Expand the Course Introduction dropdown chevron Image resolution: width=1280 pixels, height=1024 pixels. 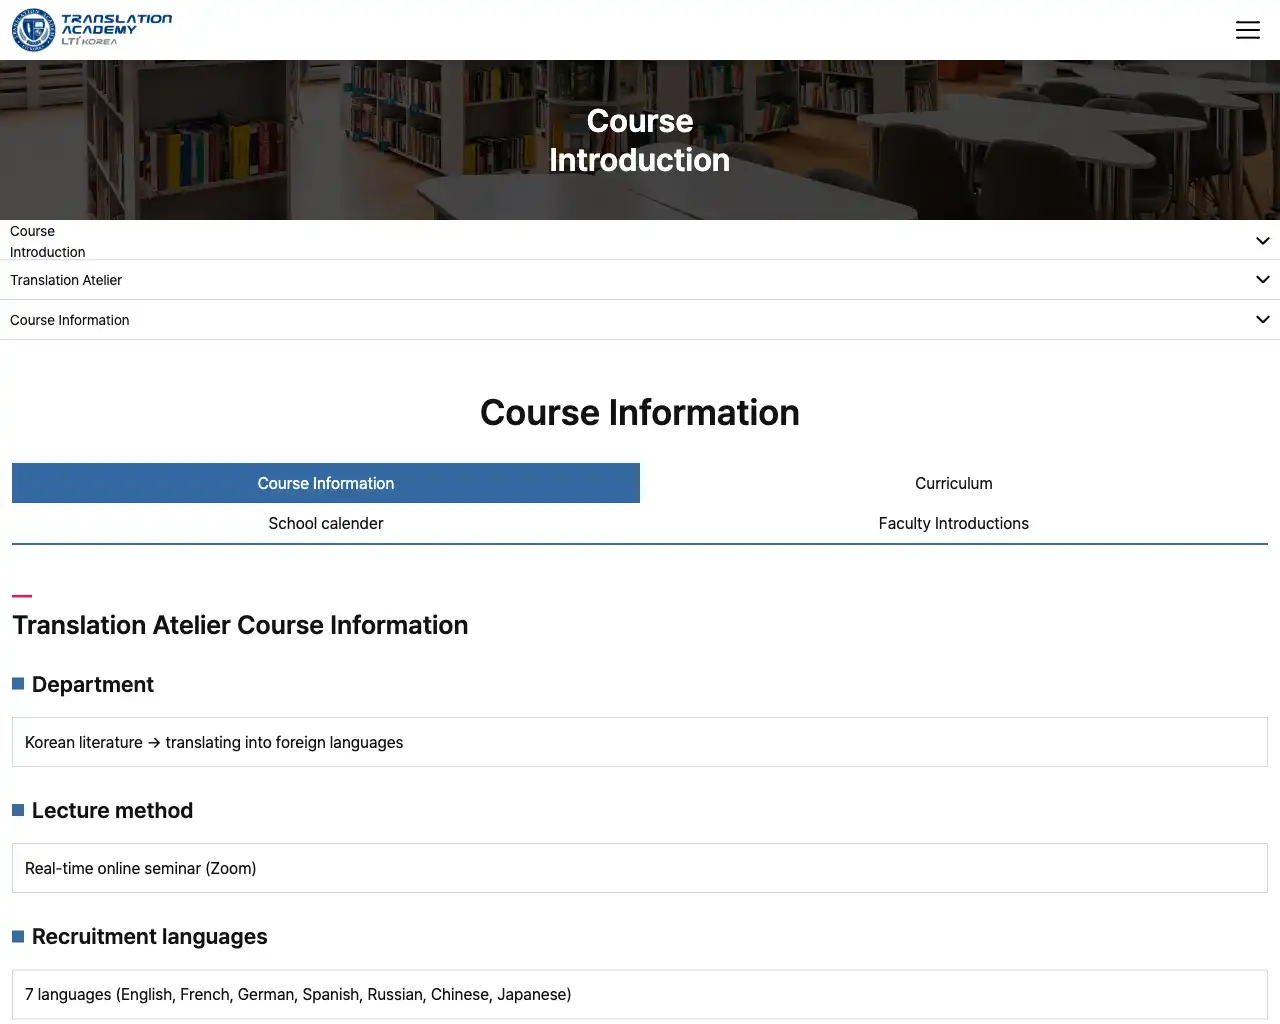click(x=1262, y=241)
